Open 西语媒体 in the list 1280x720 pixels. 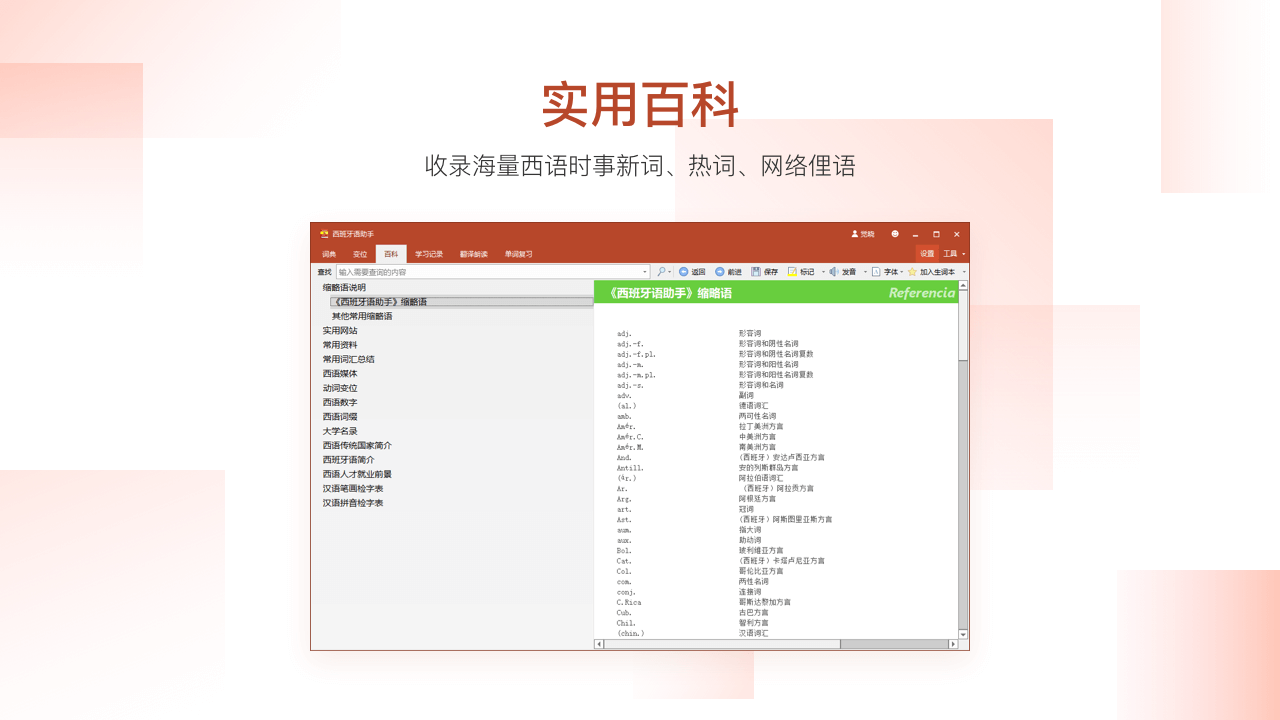340,374
